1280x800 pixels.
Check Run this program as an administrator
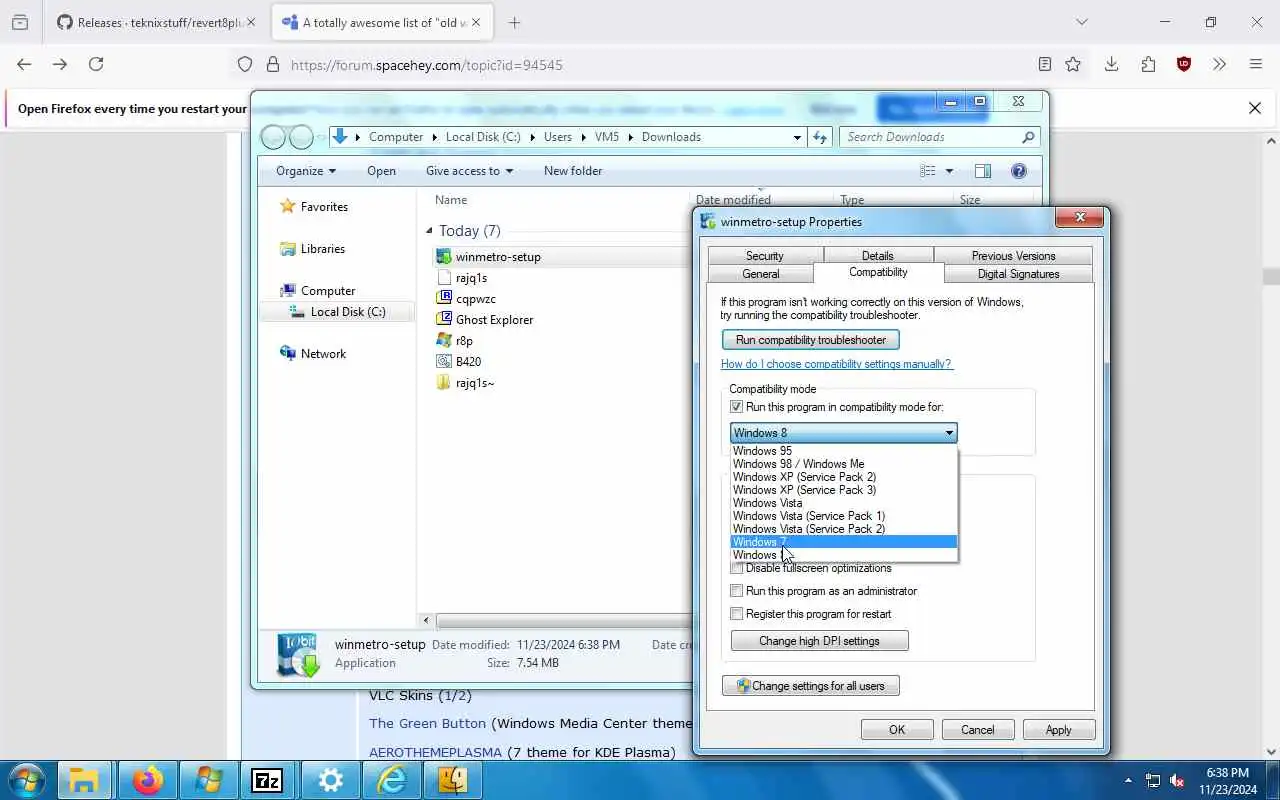[x=737, y=591]
